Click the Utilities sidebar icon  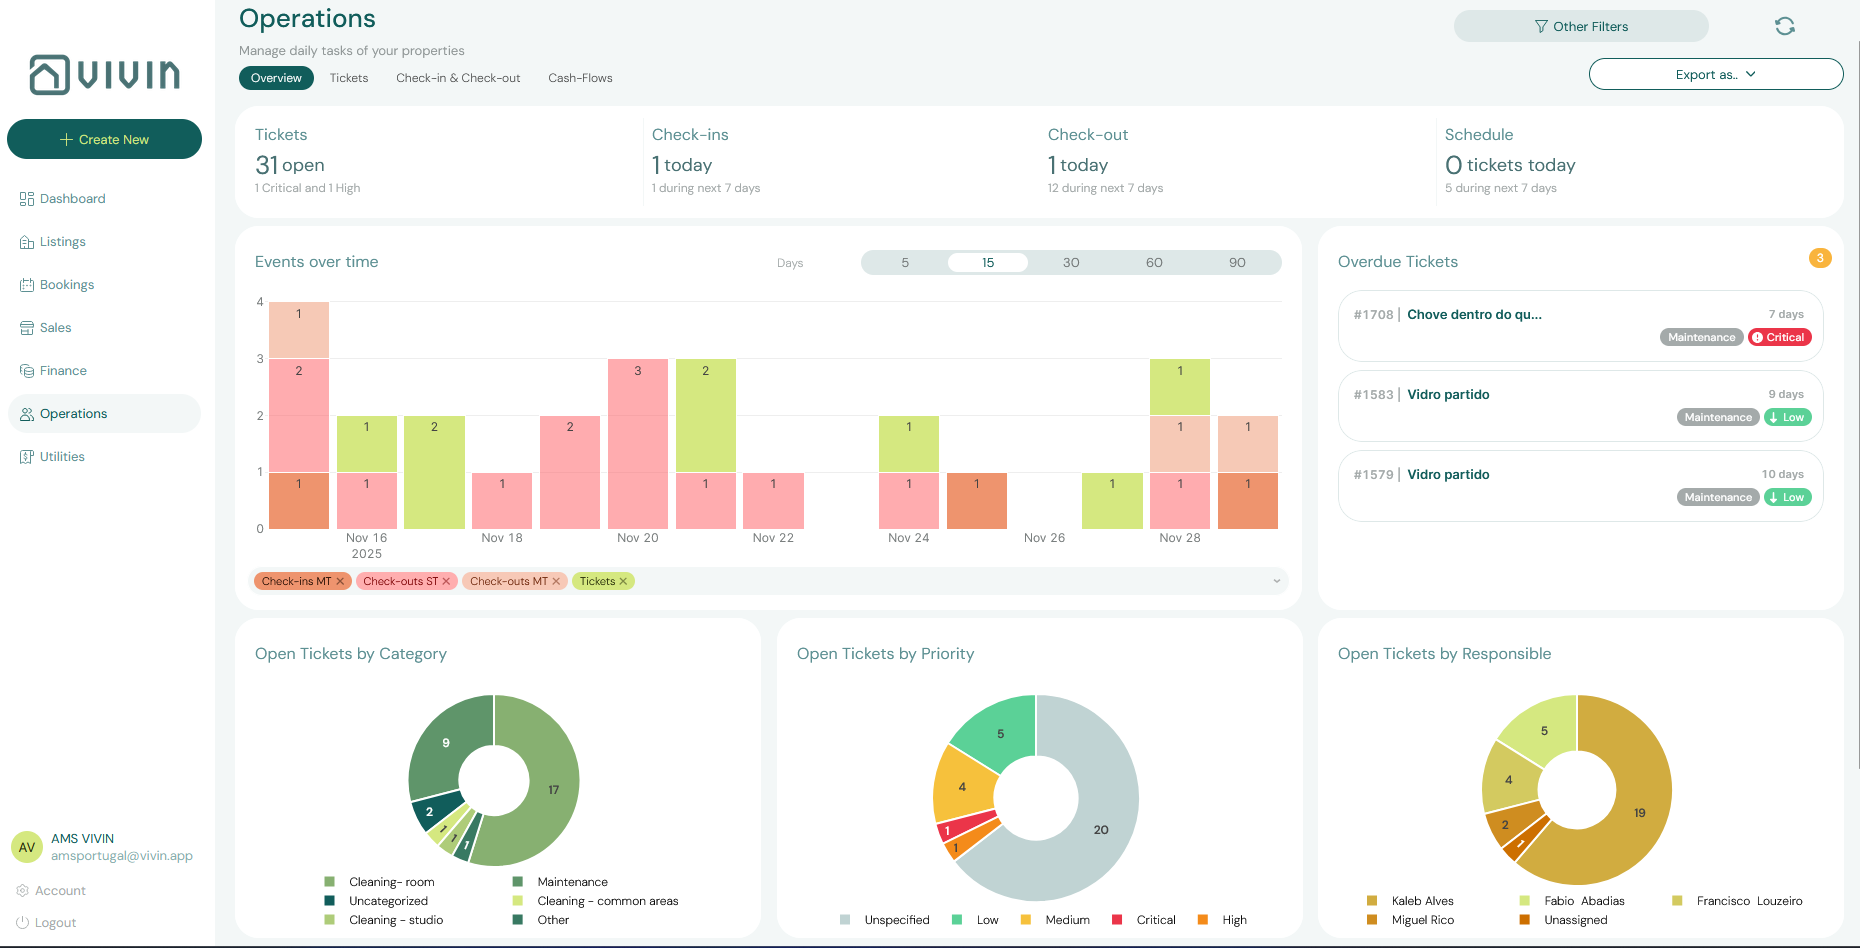pos(27,456)
